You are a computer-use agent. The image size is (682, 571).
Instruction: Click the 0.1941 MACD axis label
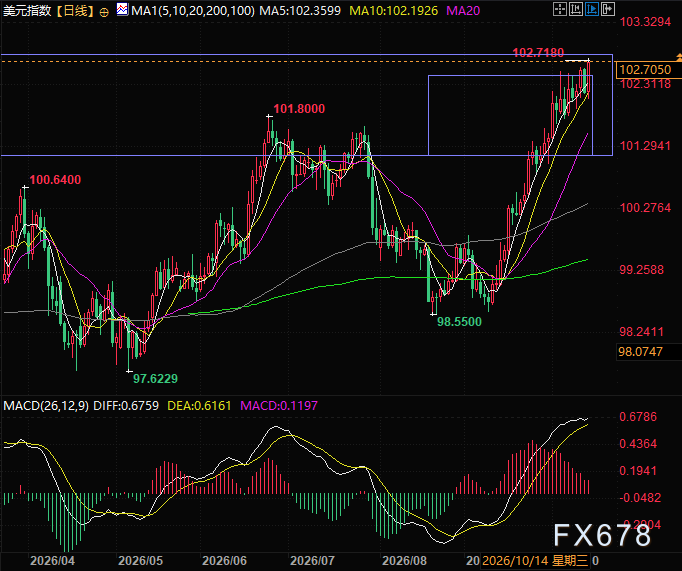click(x=638, y=471)
